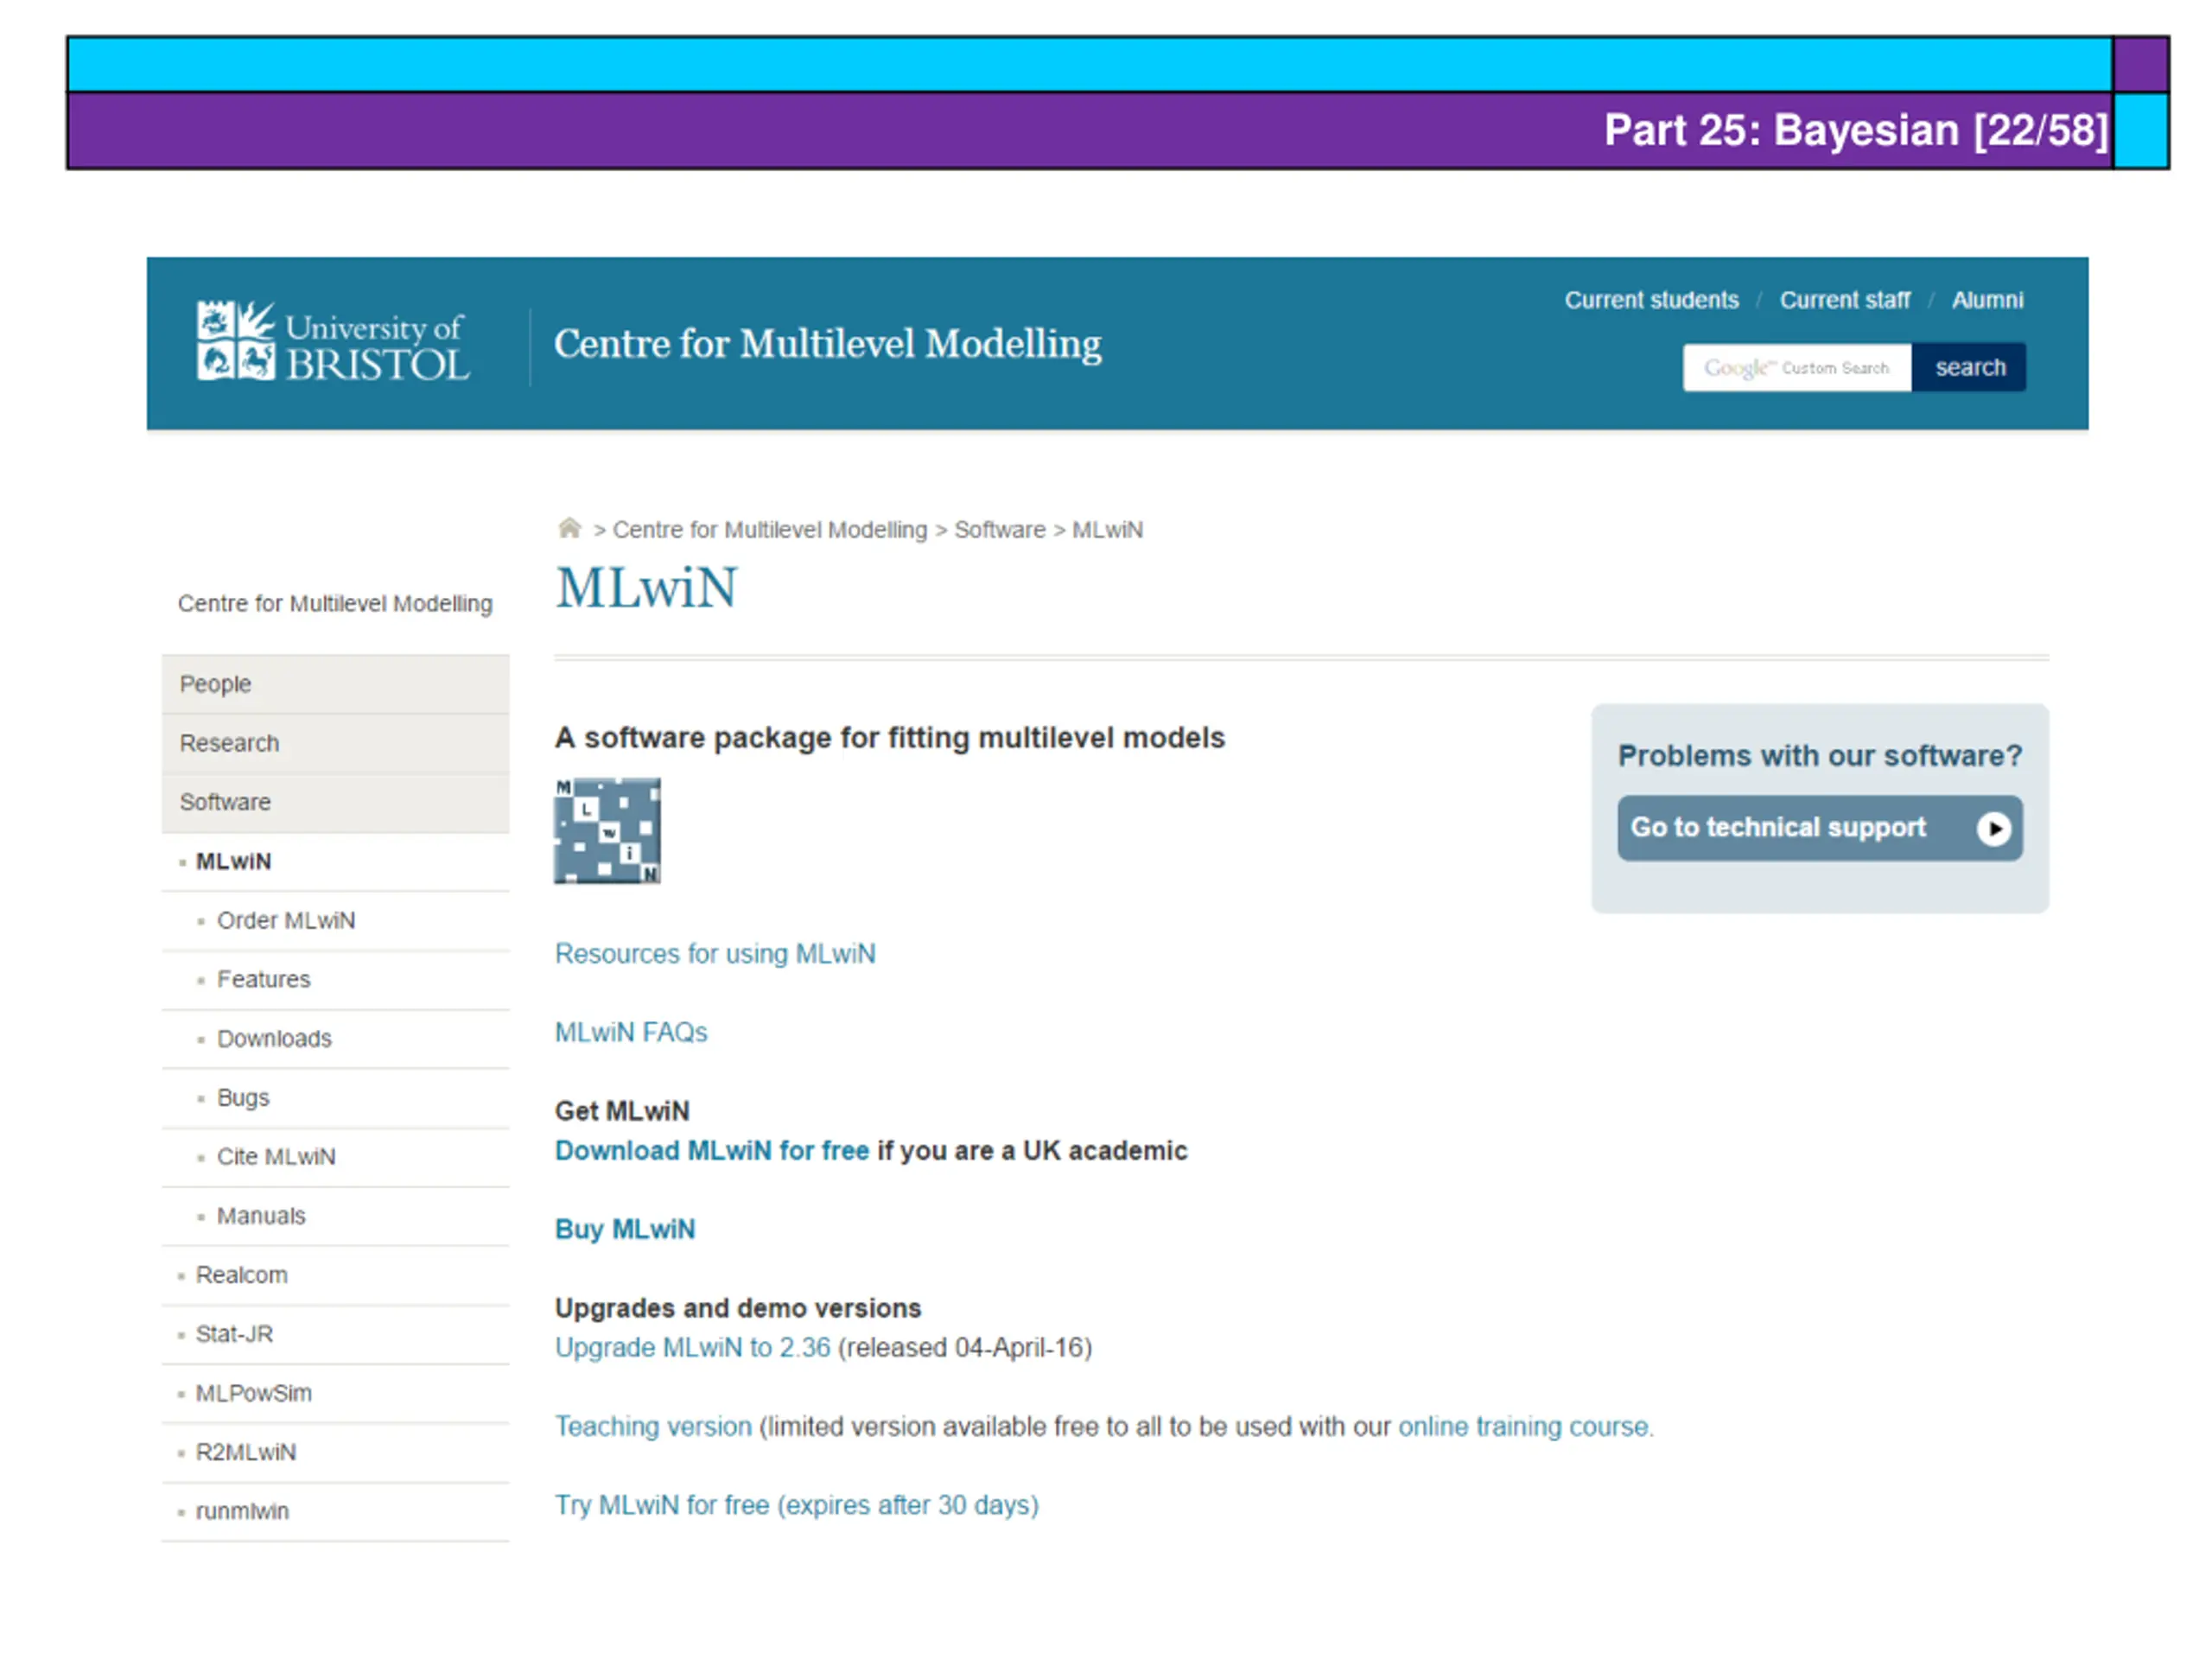Open Order MLwiN sidebar item

tap(335, 920)
